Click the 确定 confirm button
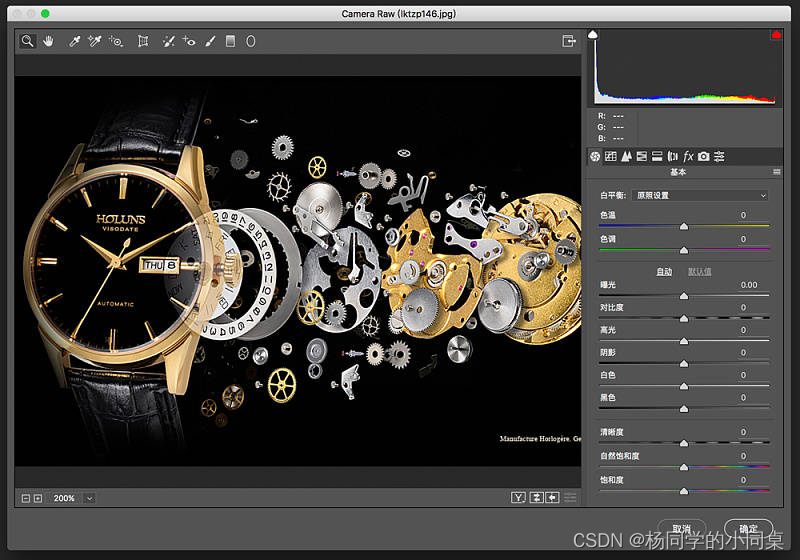800x560 pixels. 748,529
